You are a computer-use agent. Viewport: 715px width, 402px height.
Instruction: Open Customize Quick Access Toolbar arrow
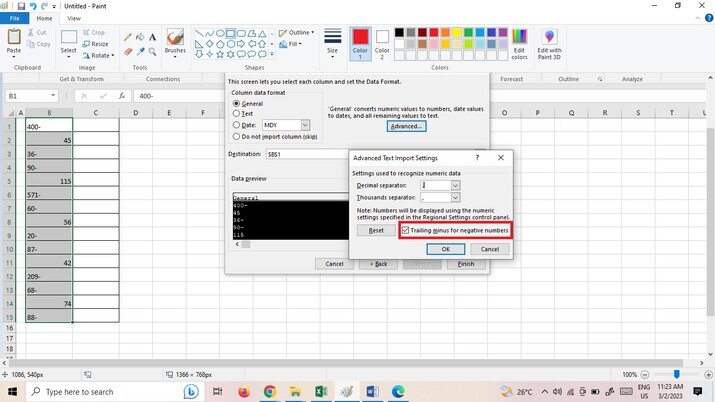click(54, 6)
